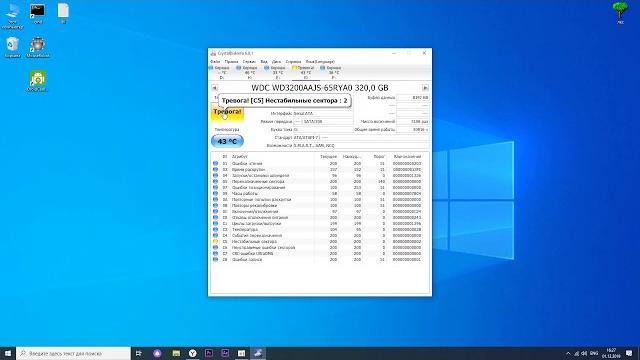Launch the purple Alice assistant taskbar icon
The image size is (640, 360).
coord(157,353)
